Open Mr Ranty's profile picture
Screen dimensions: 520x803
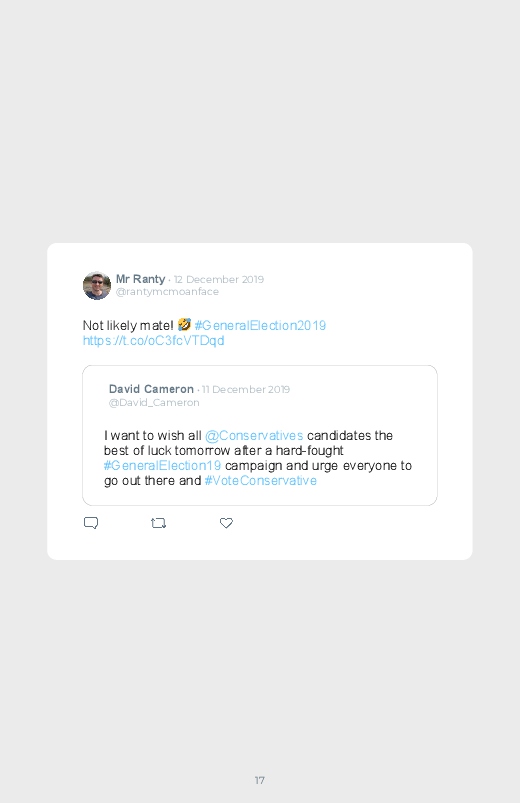[x=97, y=285]
